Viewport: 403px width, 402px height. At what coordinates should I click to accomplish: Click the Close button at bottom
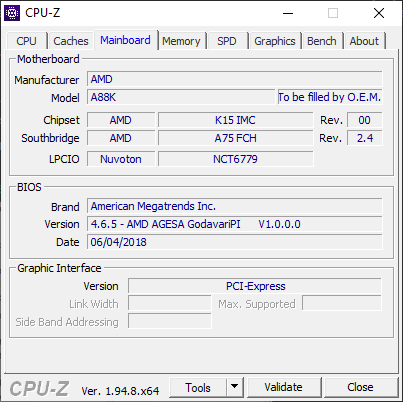click(x=360, y=387)
